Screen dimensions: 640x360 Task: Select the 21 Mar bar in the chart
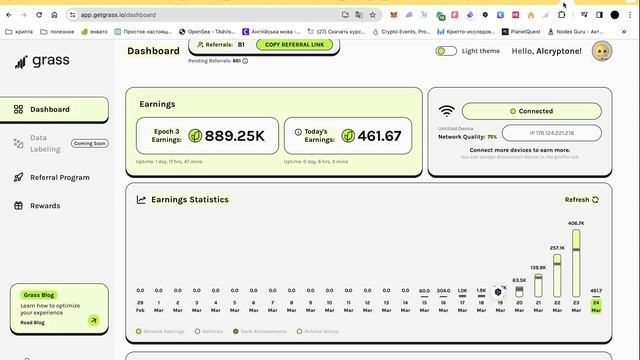tap(538, 286)
